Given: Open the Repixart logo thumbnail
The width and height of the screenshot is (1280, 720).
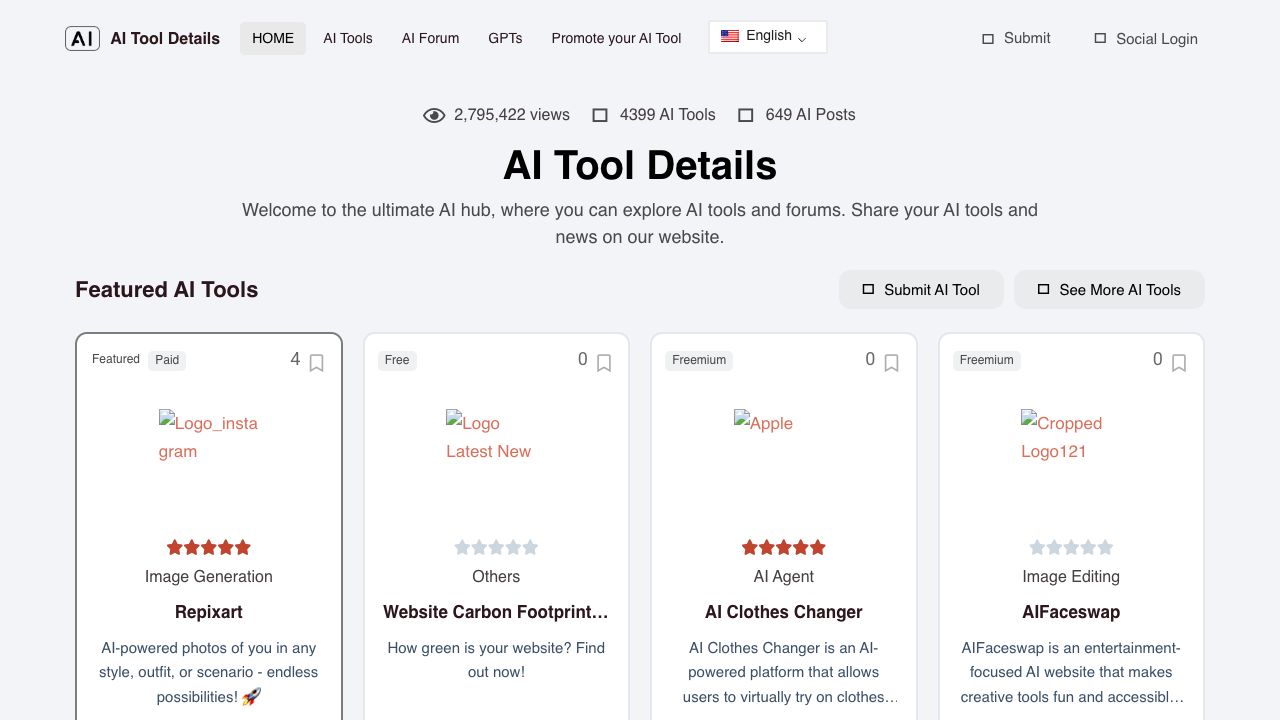Looking at the screenshot, I should tap(208, 437).
